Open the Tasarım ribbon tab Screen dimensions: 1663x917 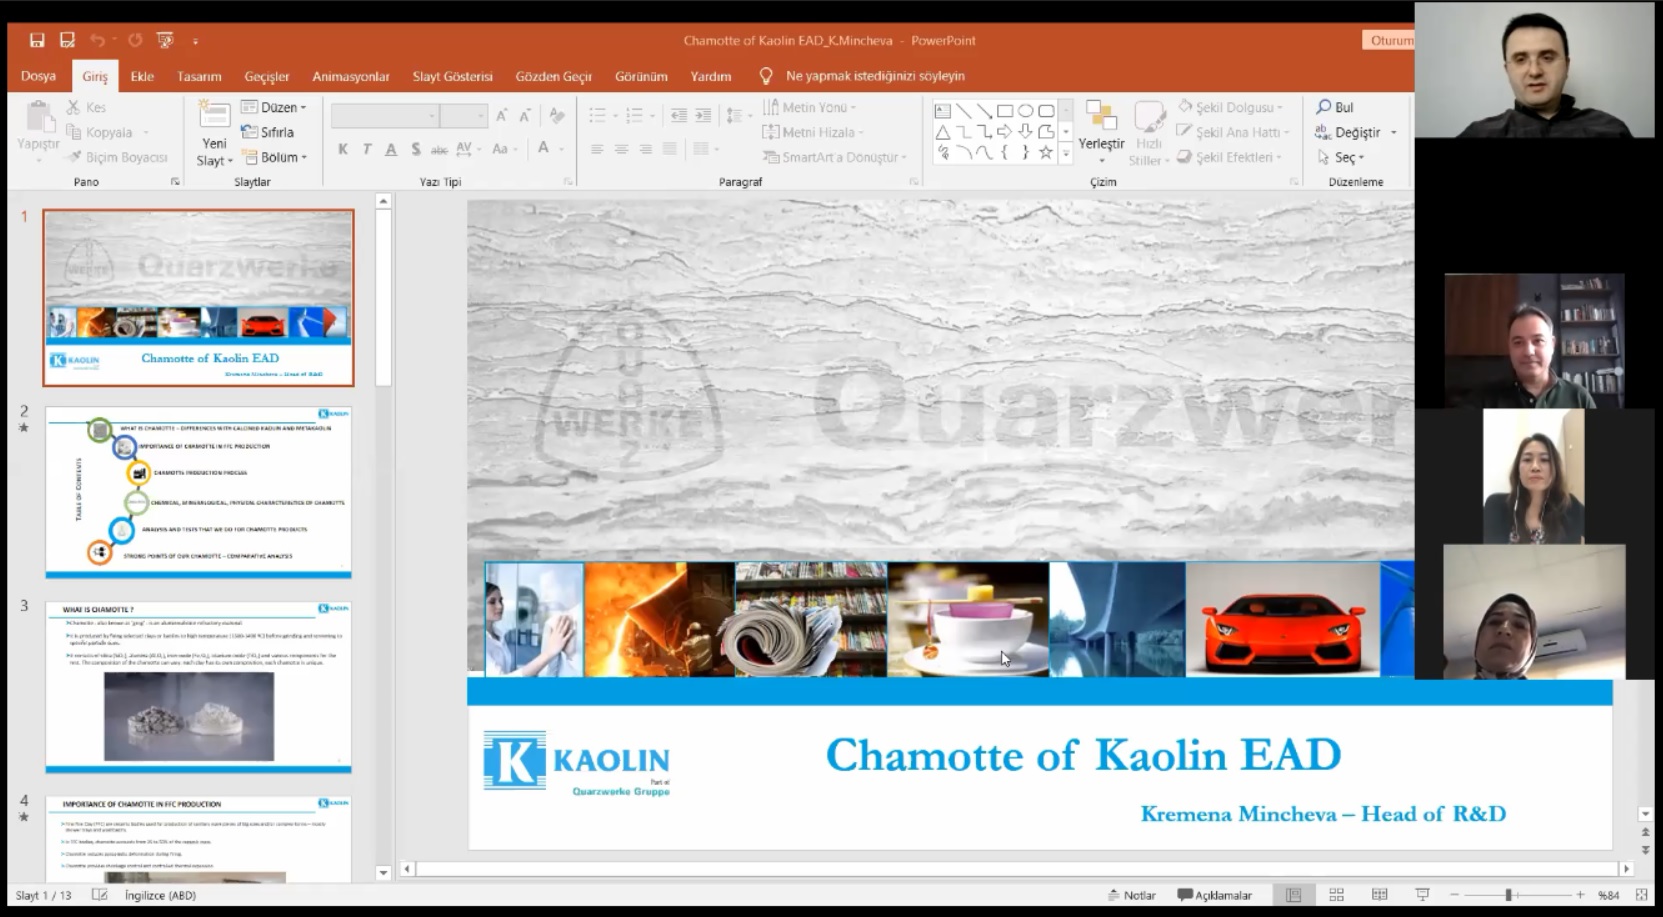tap(199, 76)
